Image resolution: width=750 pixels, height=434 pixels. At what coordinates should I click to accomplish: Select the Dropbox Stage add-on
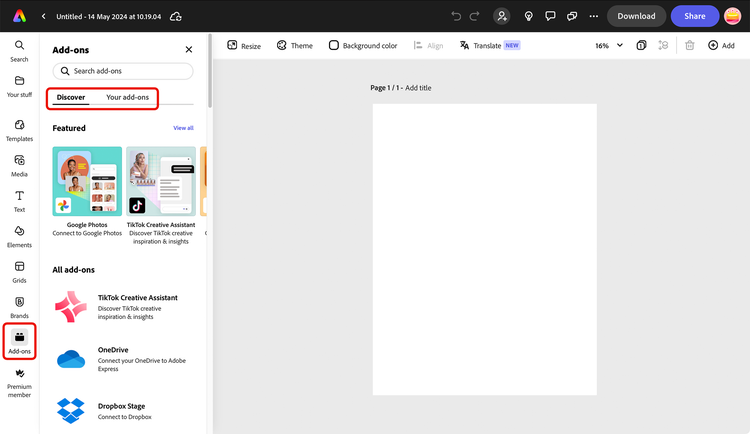pyautogui.click(x=123, y=411)
